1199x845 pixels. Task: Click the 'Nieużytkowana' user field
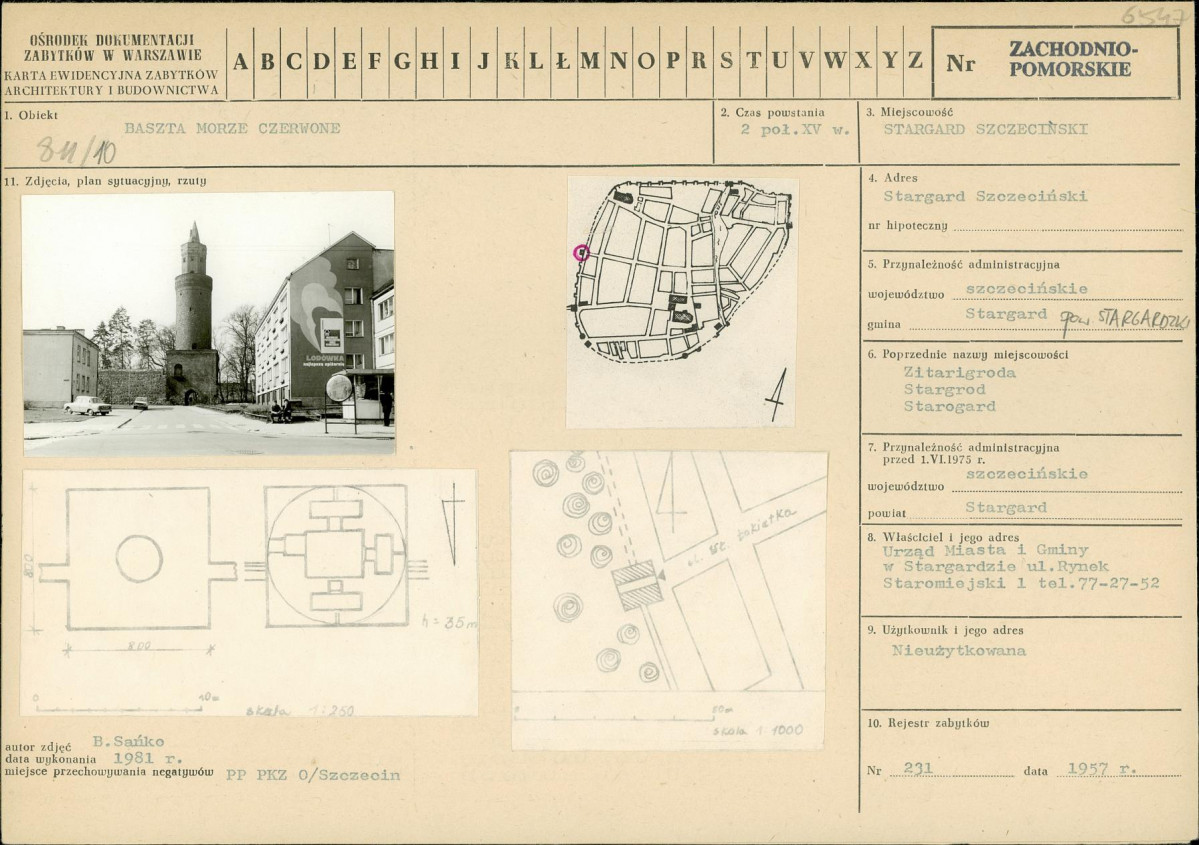coord(945,650)
